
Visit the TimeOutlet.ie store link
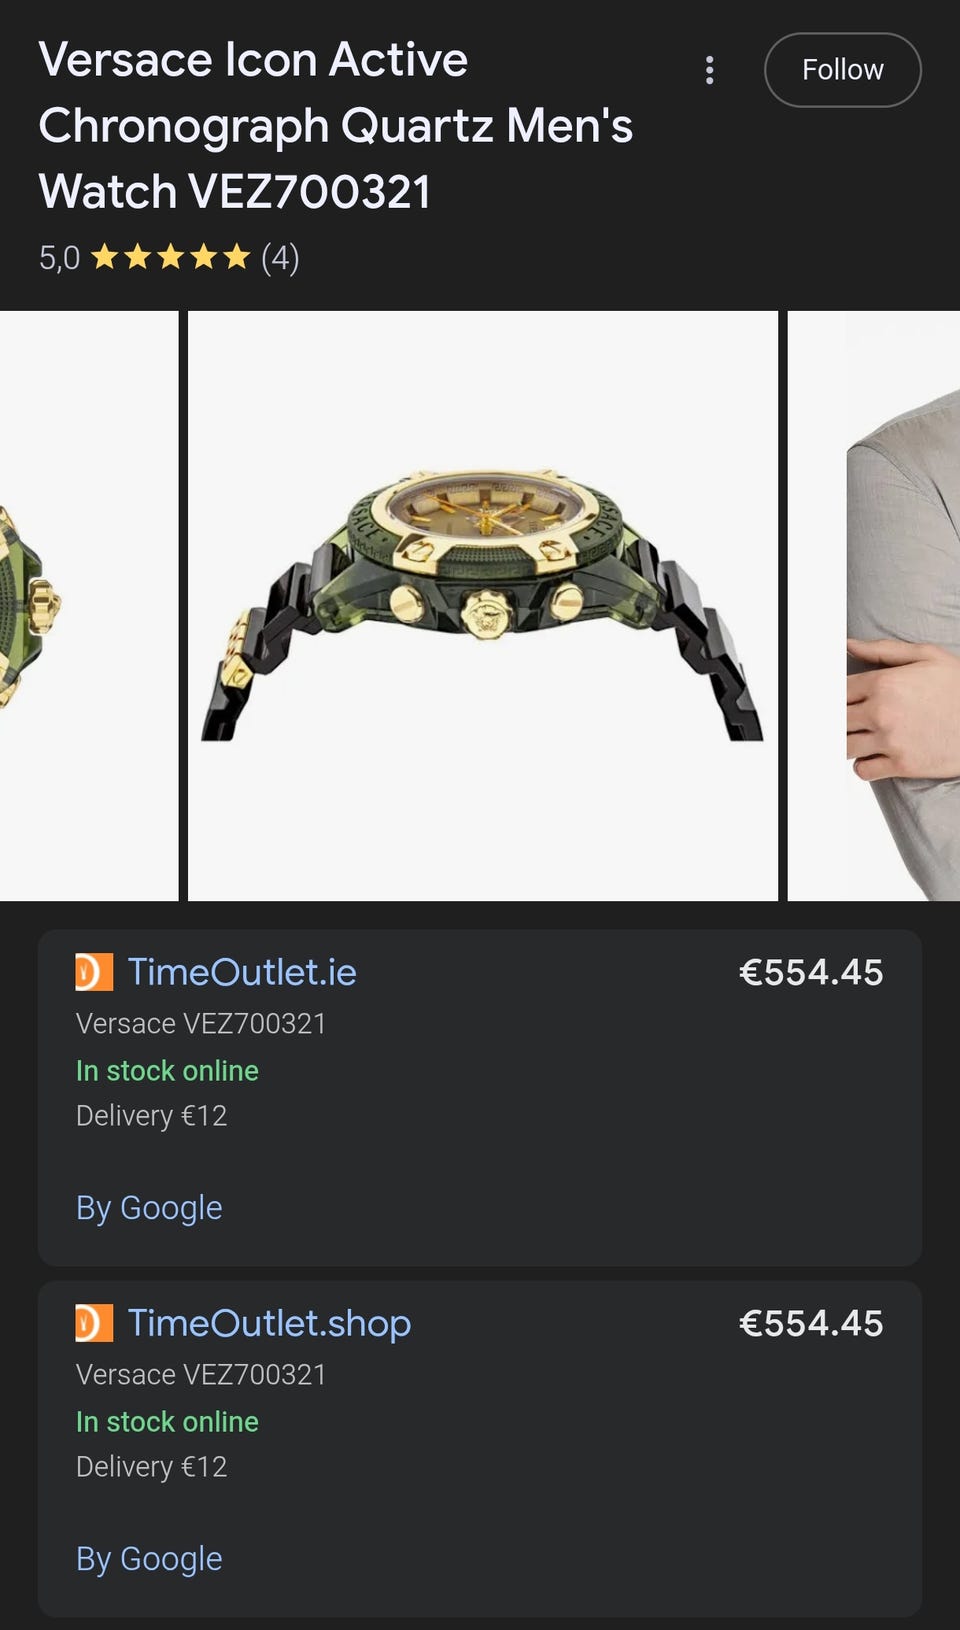click(x=242, y=972)
